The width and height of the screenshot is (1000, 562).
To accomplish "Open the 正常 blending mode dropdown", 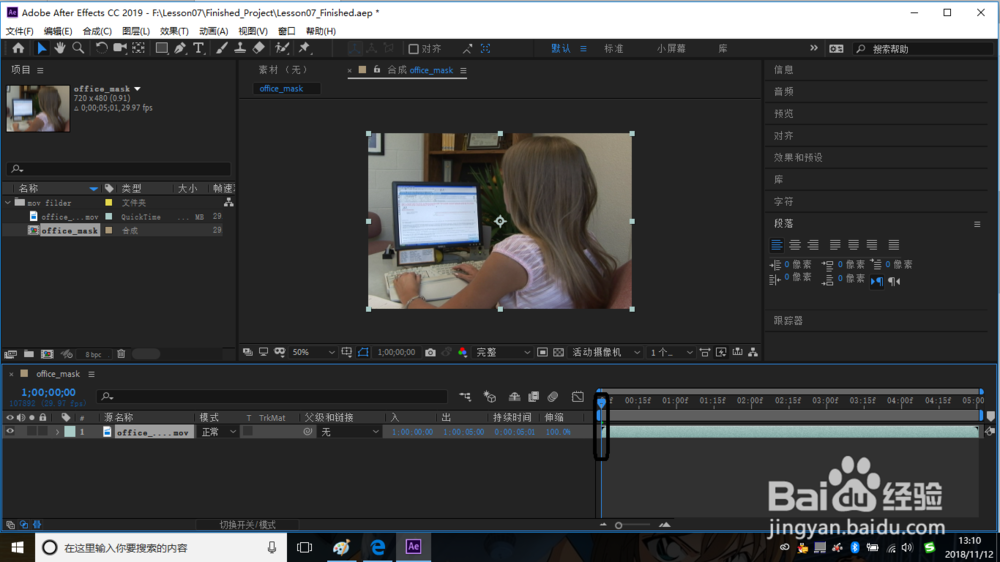I will [218, 432].
